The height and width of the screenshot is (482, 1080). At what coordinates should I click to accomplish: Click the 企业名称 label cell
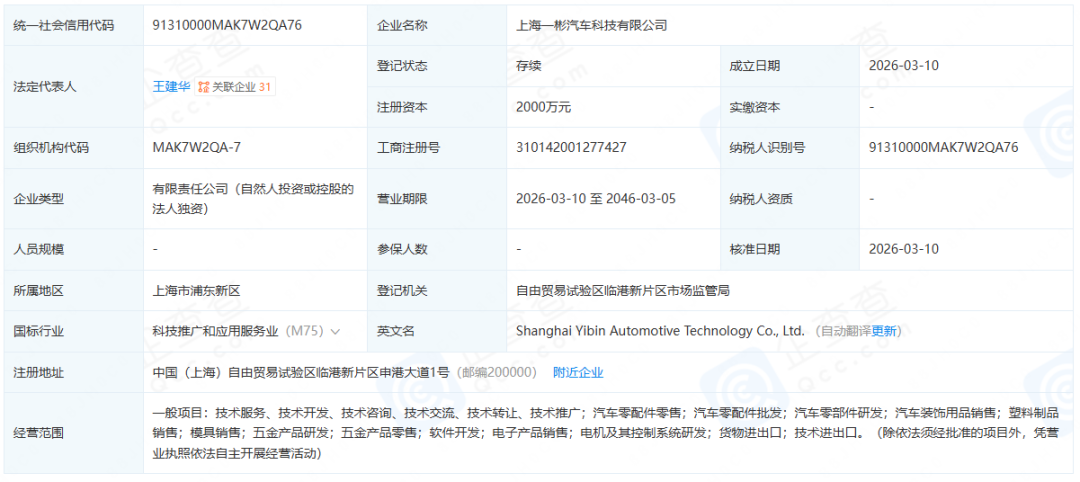click(x=437, y=25)
